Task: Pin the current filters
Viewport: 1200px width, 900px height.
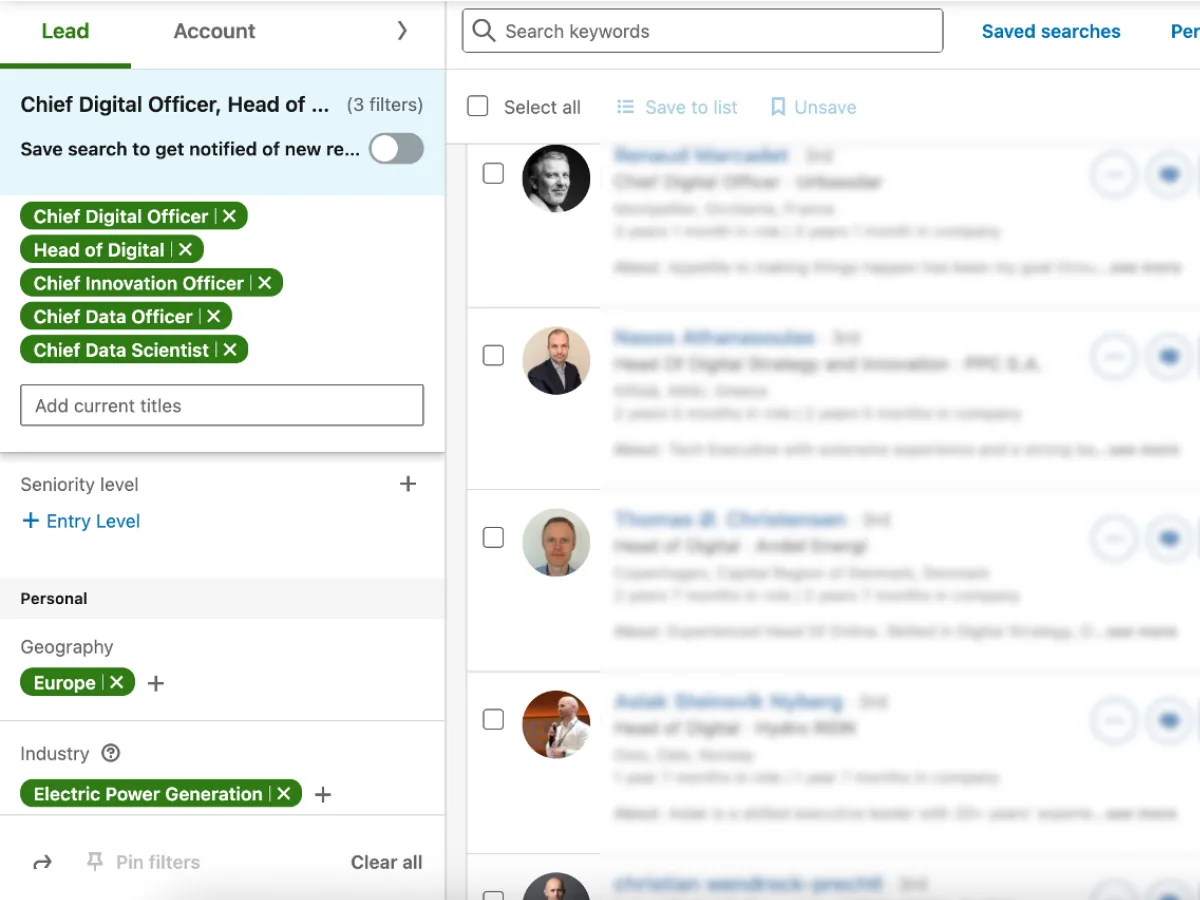Action: coord(143,862)
